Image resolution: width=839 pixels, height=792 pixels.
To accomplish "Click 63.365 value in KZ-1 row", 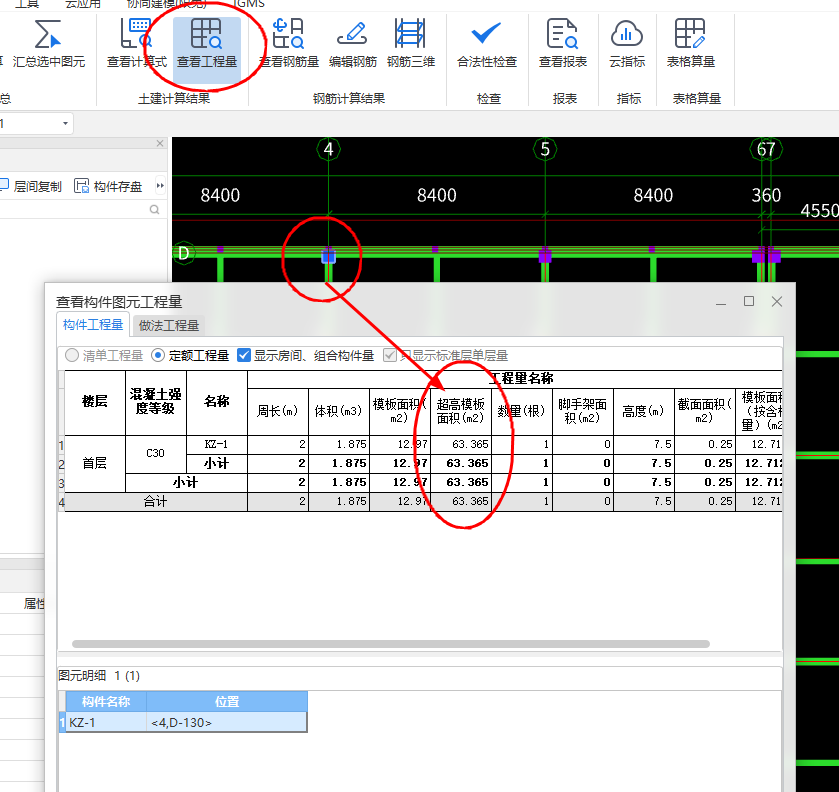I will coord(461,444).
